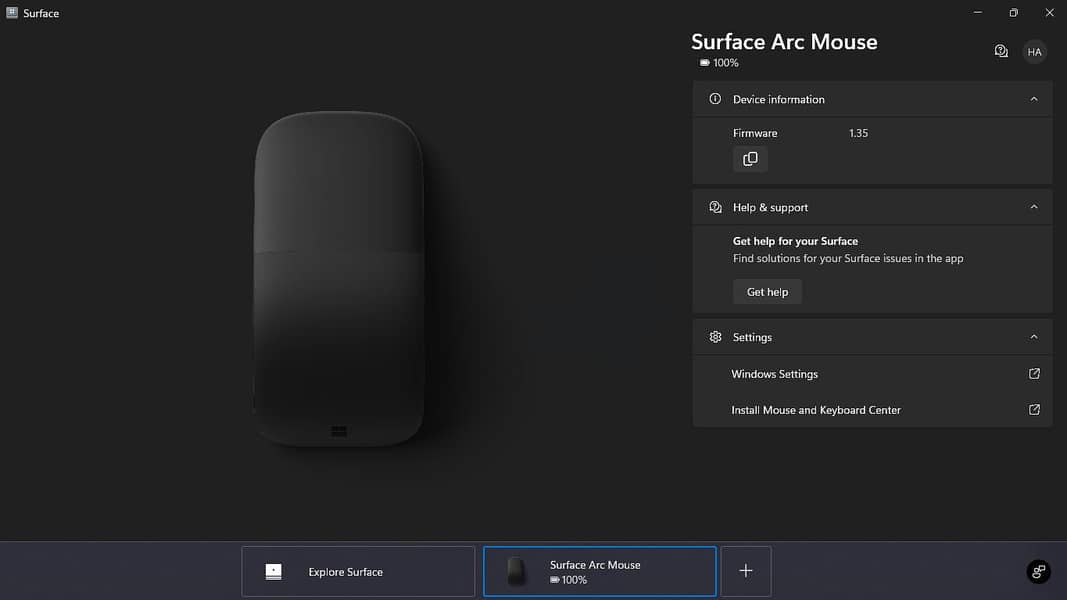Click the plus button to add a device
Screen dimensions: 1067x600
pos(745,571)
